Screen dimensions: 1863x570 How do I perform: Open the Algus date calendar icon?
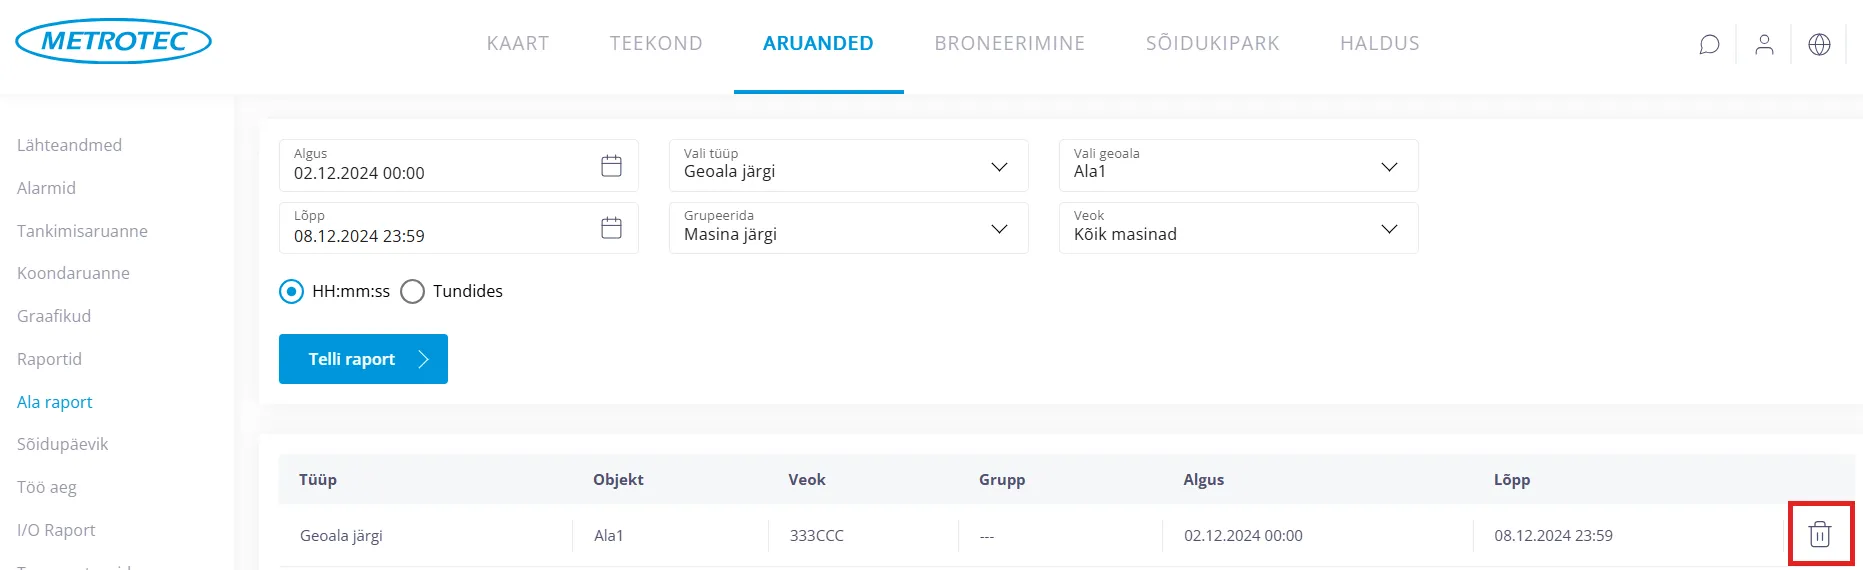(x=611, y=166)
